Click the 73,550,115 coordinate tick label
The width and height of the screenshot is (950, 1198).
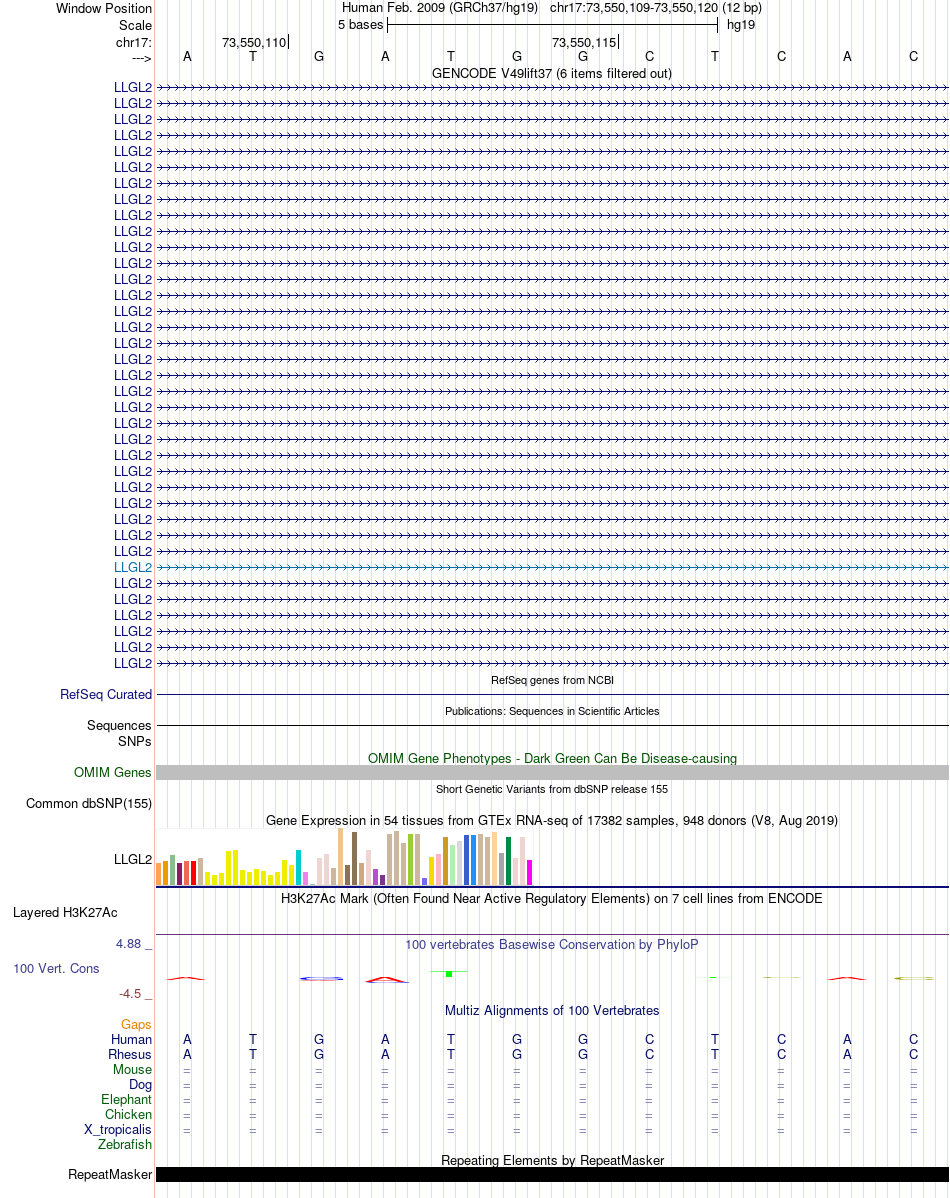click(x=584, y=43)
